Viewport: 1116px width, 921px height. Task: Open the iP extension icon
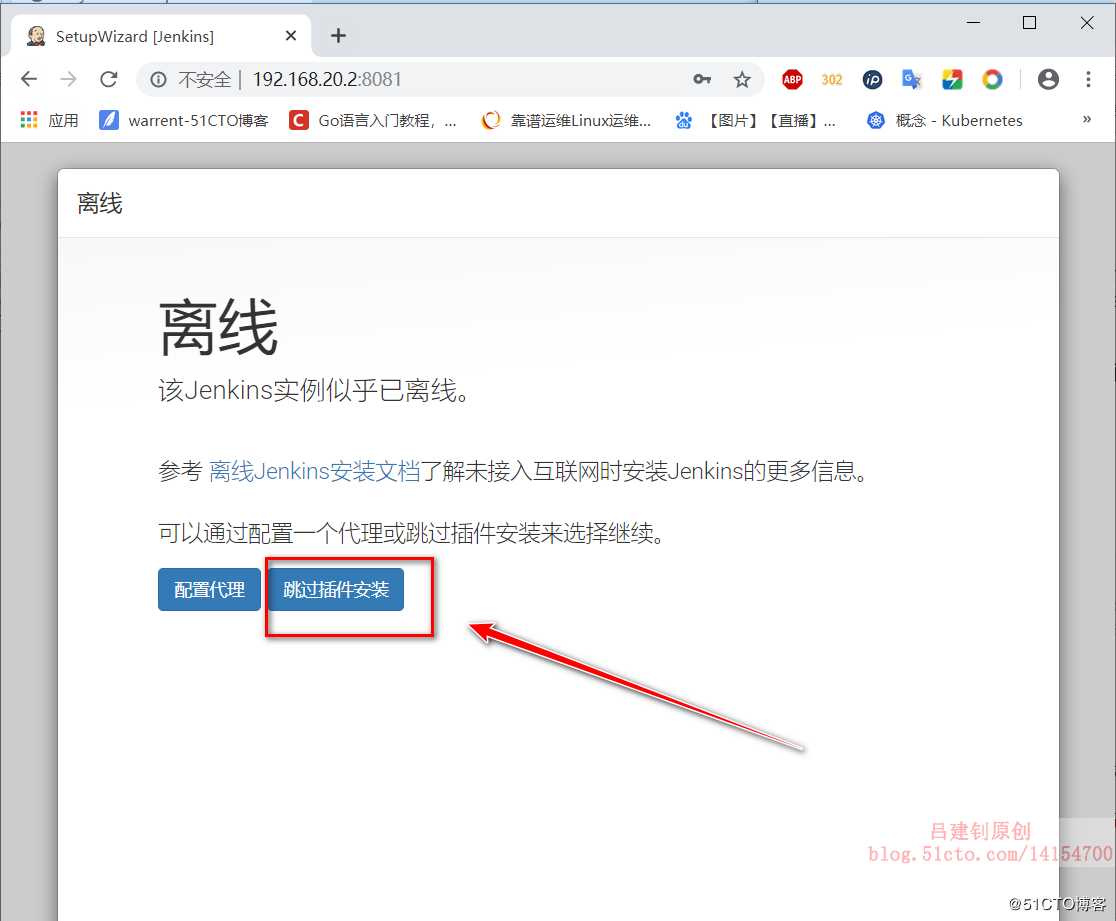click(x=872, y=80)
